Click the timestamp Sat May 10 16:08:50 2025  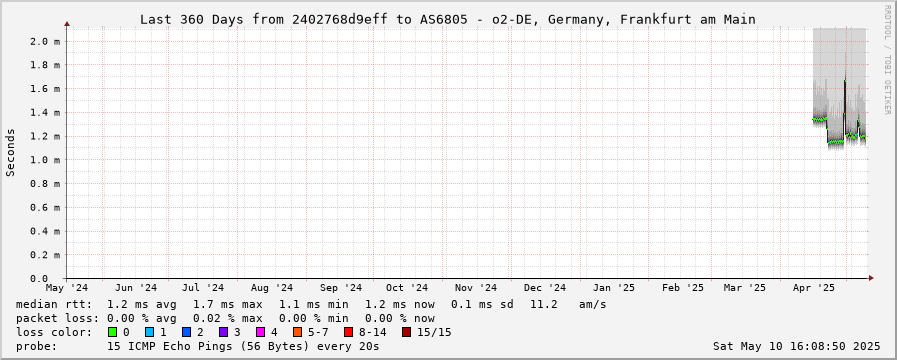(x=796, y=346)
